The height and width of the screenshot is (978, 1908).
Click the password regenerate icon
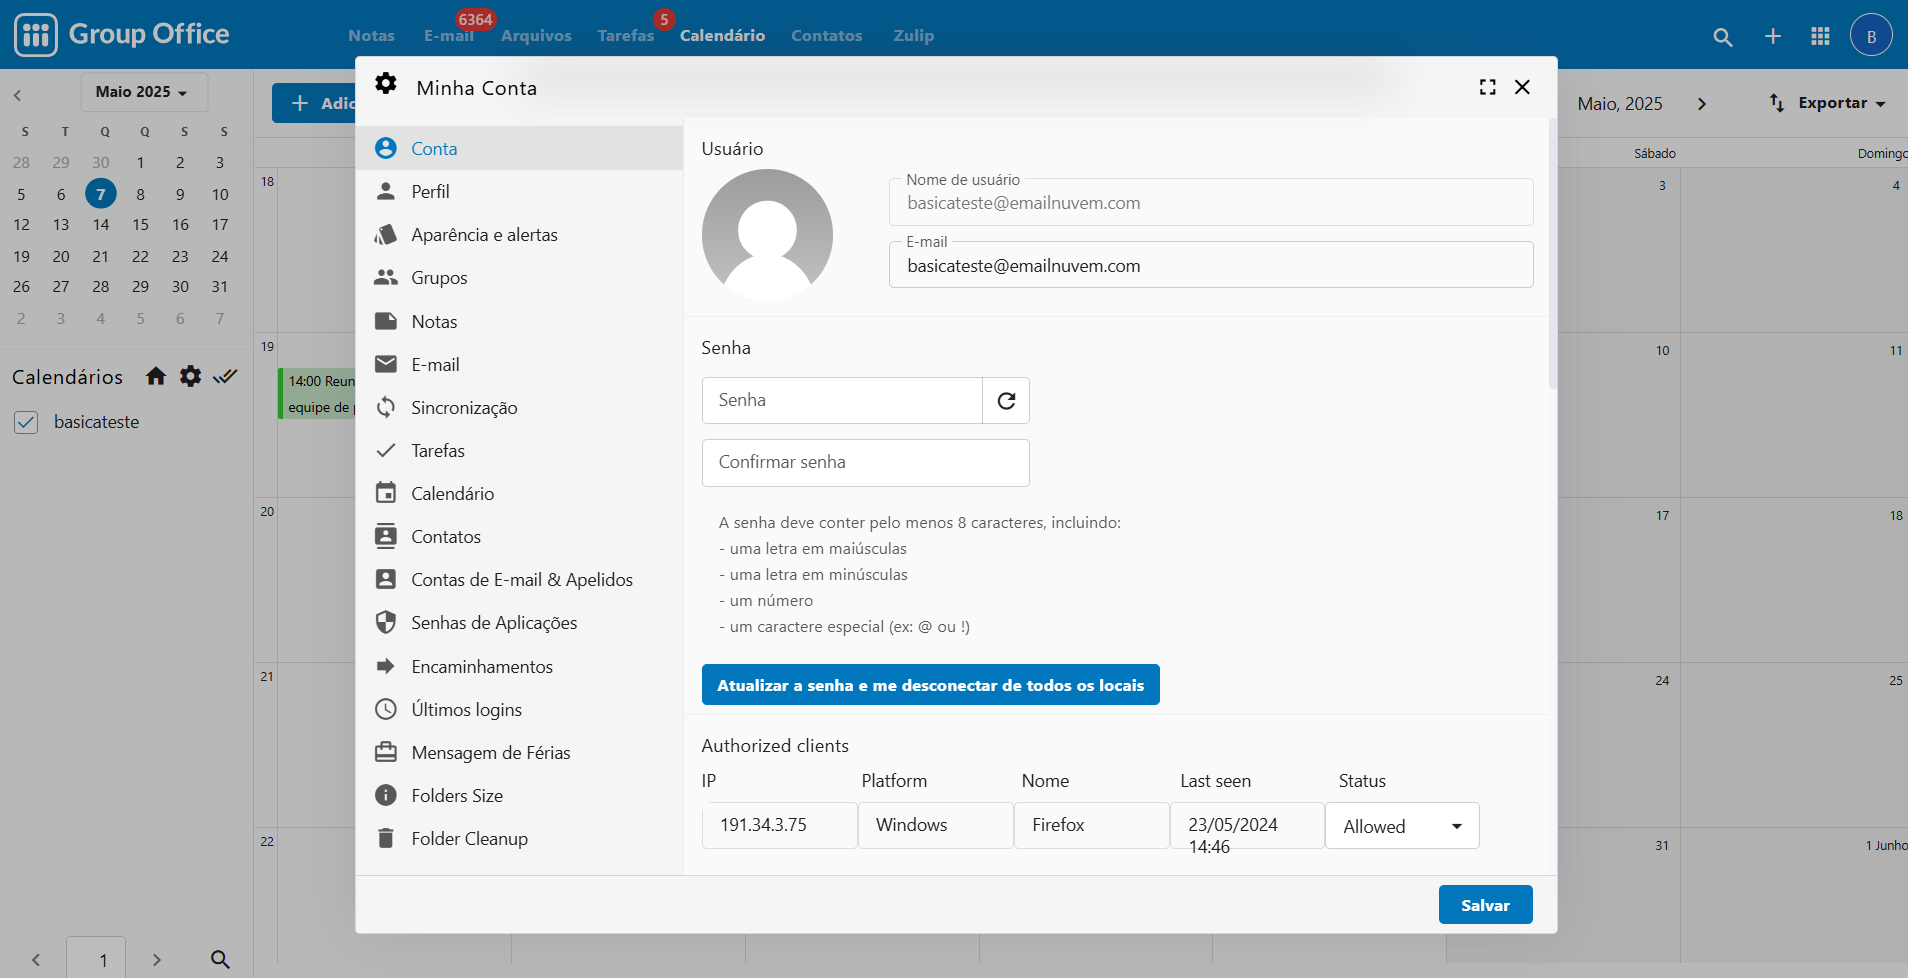(1006, 401)
